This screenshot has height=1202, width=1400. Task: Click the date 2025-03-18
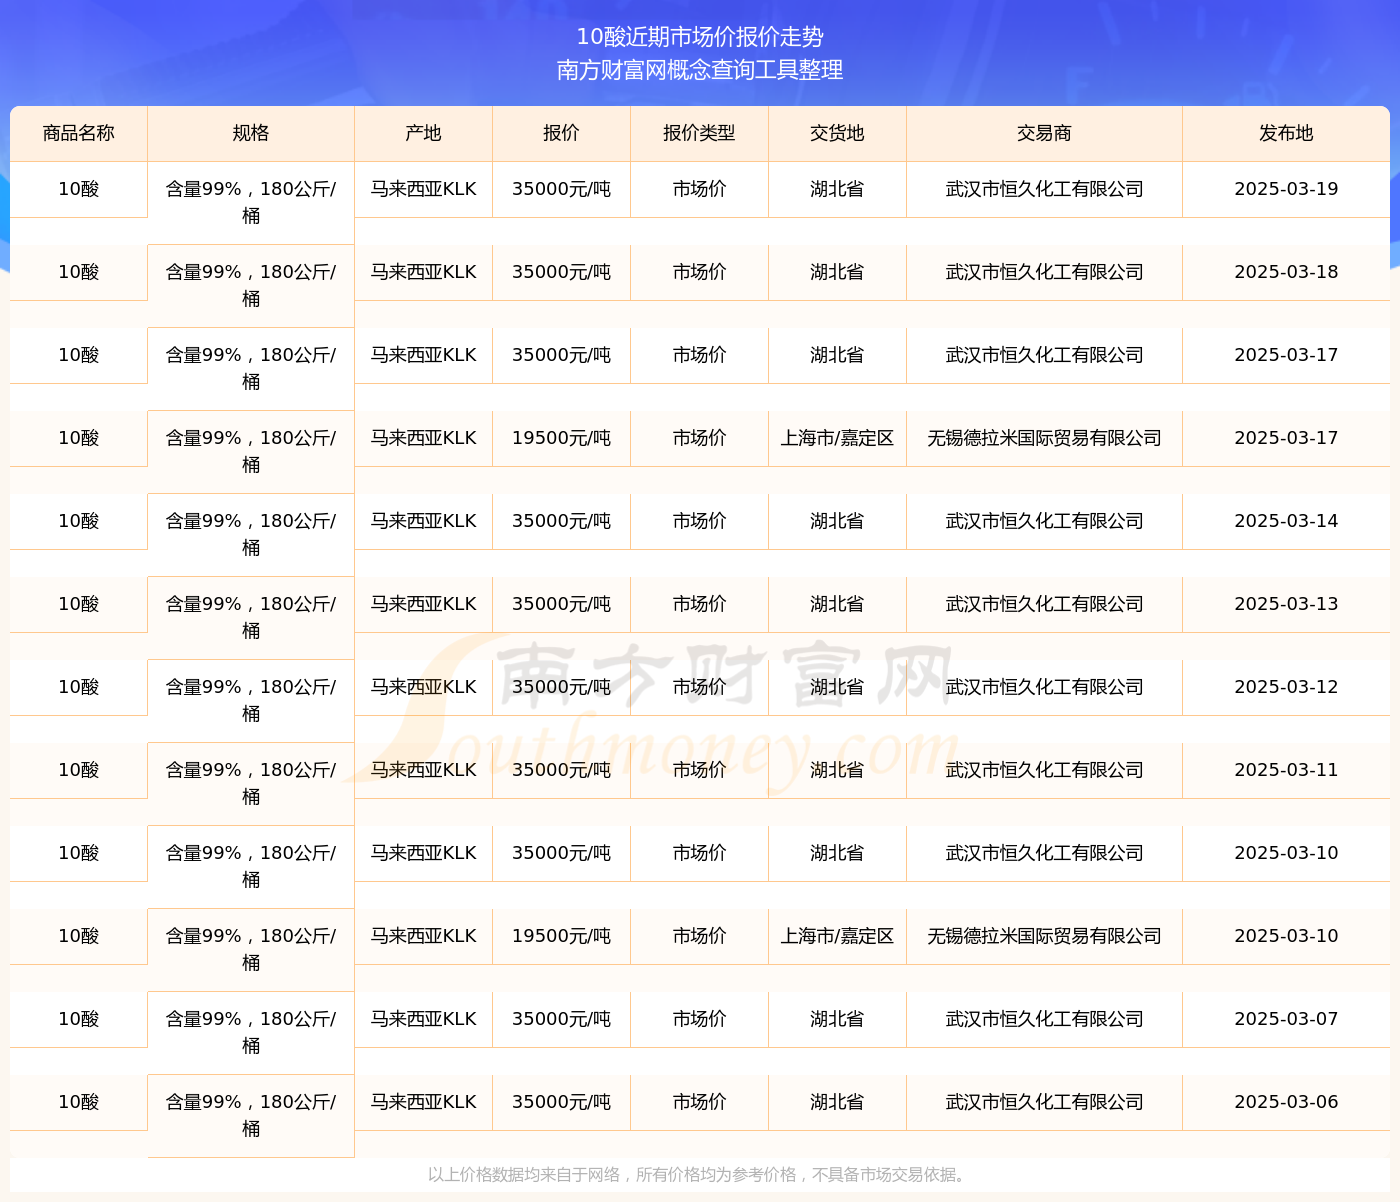[1286, 272]
